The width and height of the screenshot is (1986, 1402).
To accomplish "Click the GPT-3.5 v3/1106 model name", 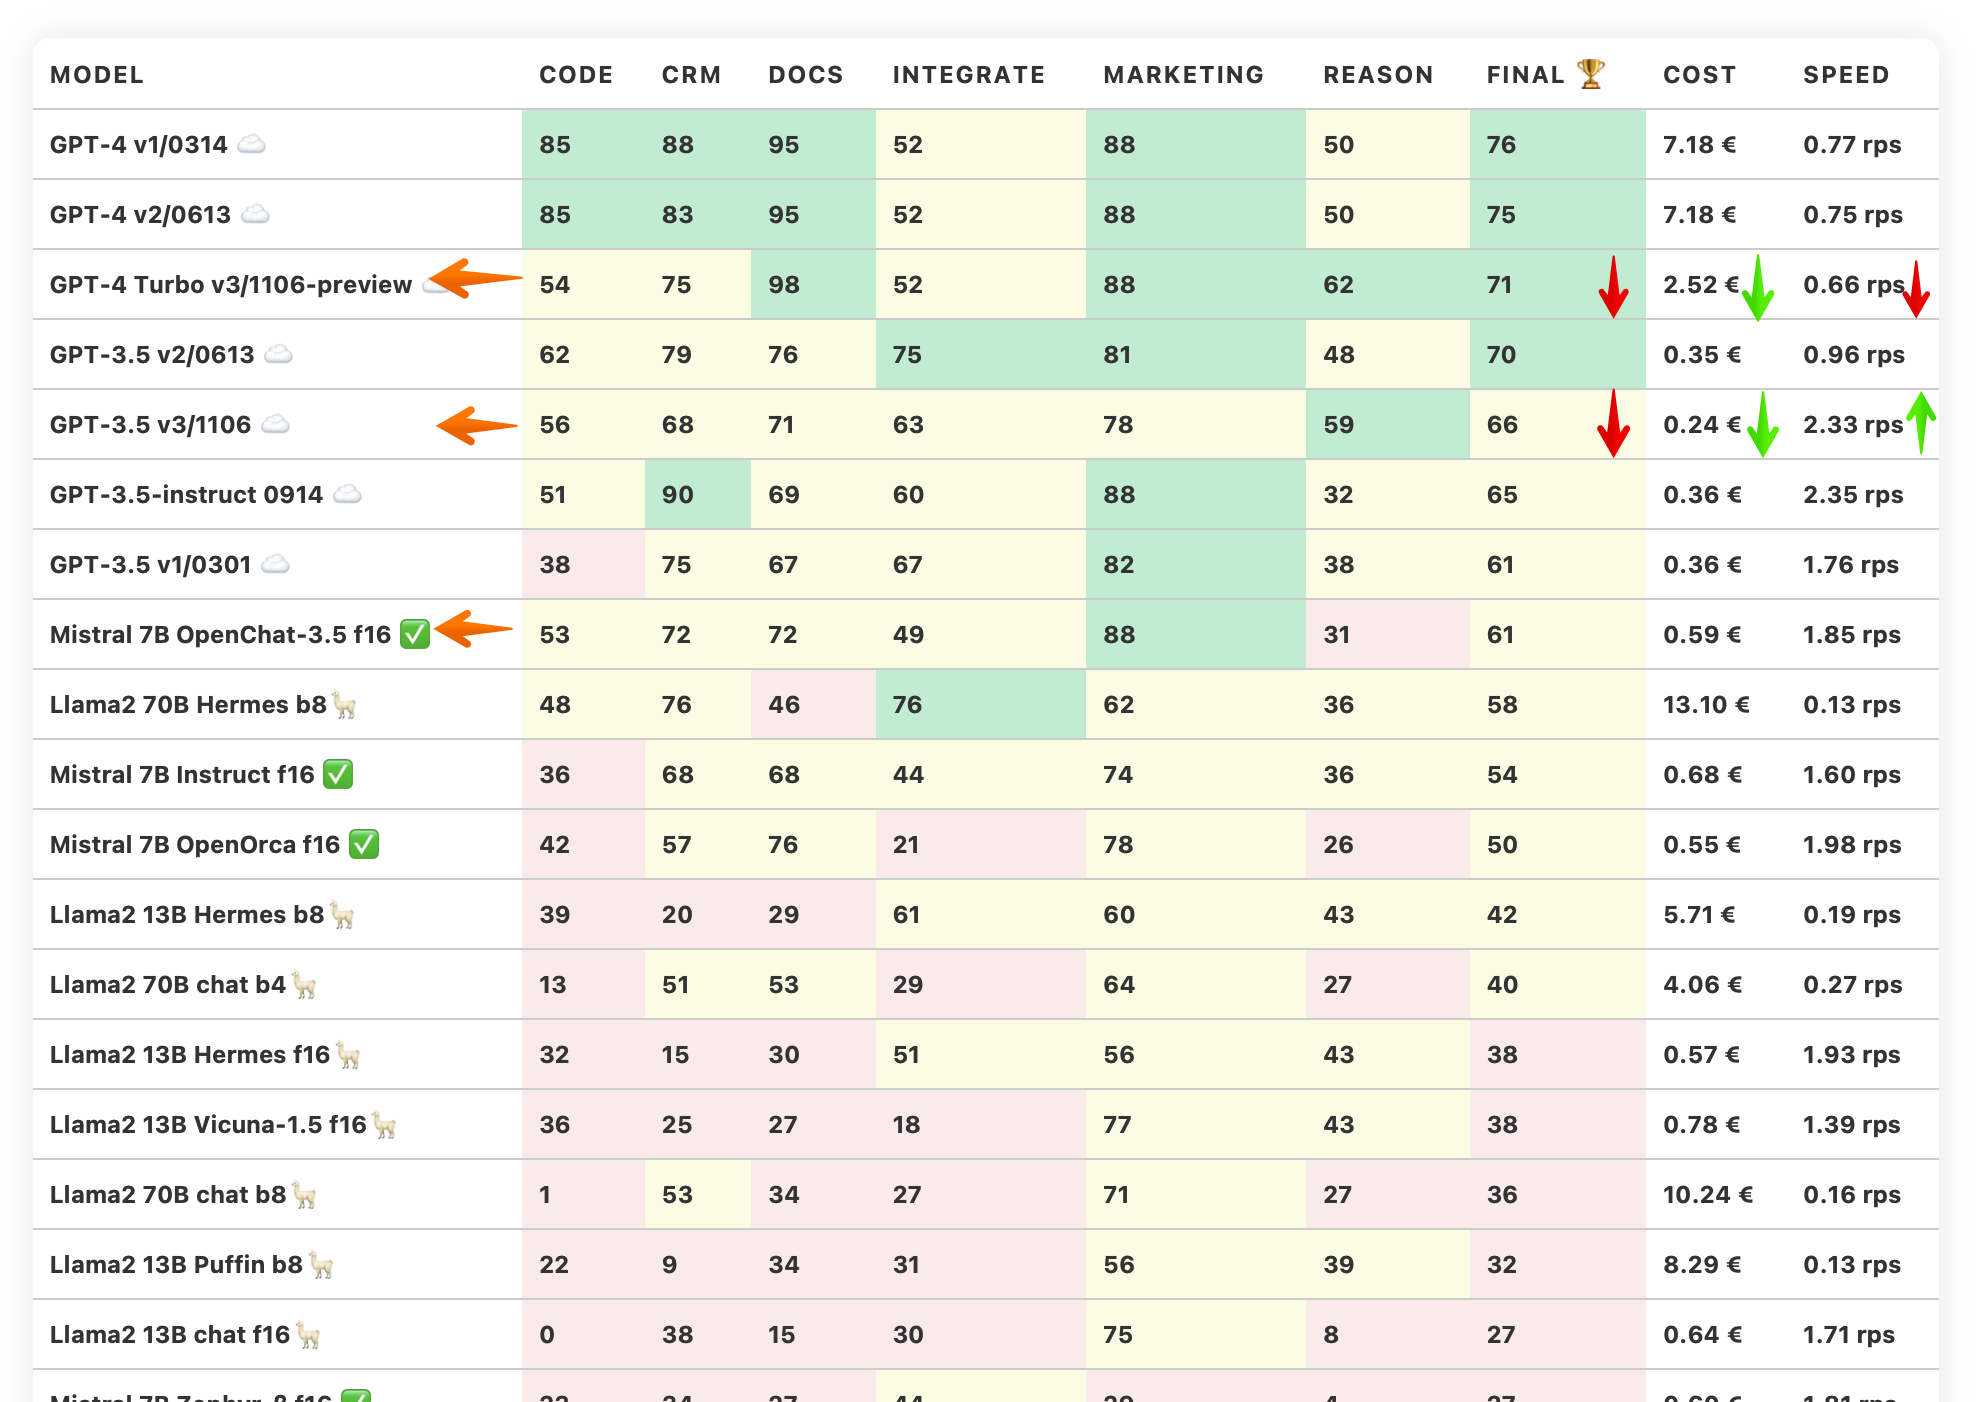I will 151,425.
